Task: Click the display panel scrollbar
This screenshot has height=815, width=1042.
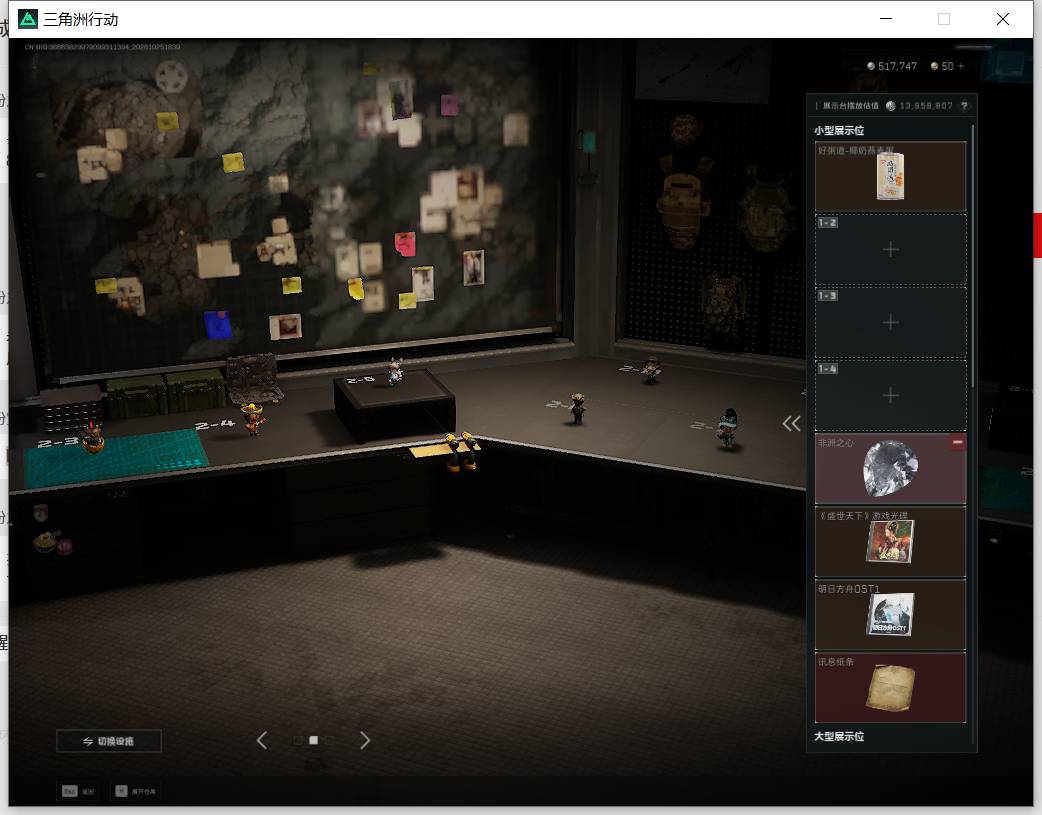Action: 973,256
